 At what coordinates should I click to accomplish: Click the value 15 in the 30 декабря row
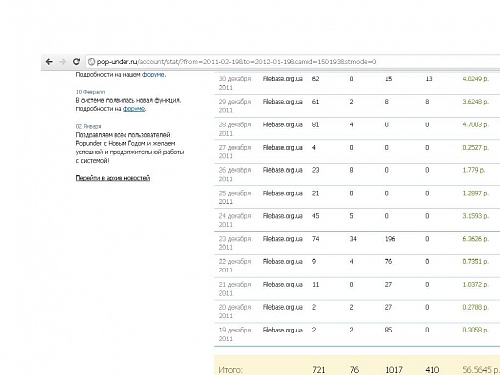[388, 79]
